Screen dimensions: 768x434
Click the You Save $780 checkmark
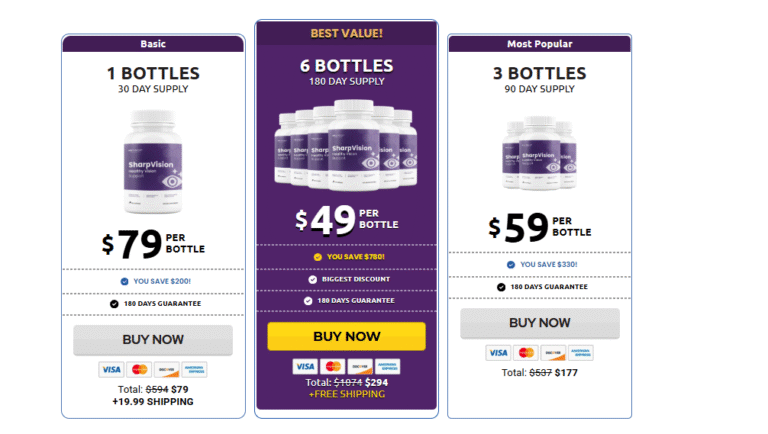(x=317, y=256)
